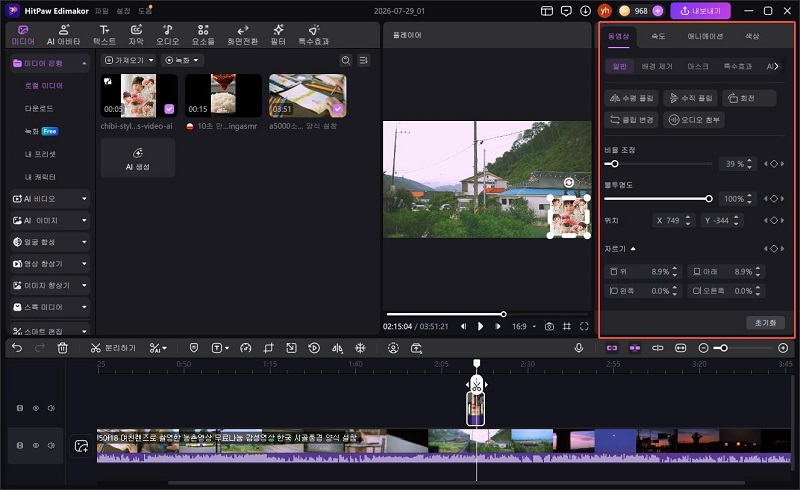The height and width of the screenshot is (490, 800).
Task: Switch to the 속도 (Speed) tab
Action: 658,36
